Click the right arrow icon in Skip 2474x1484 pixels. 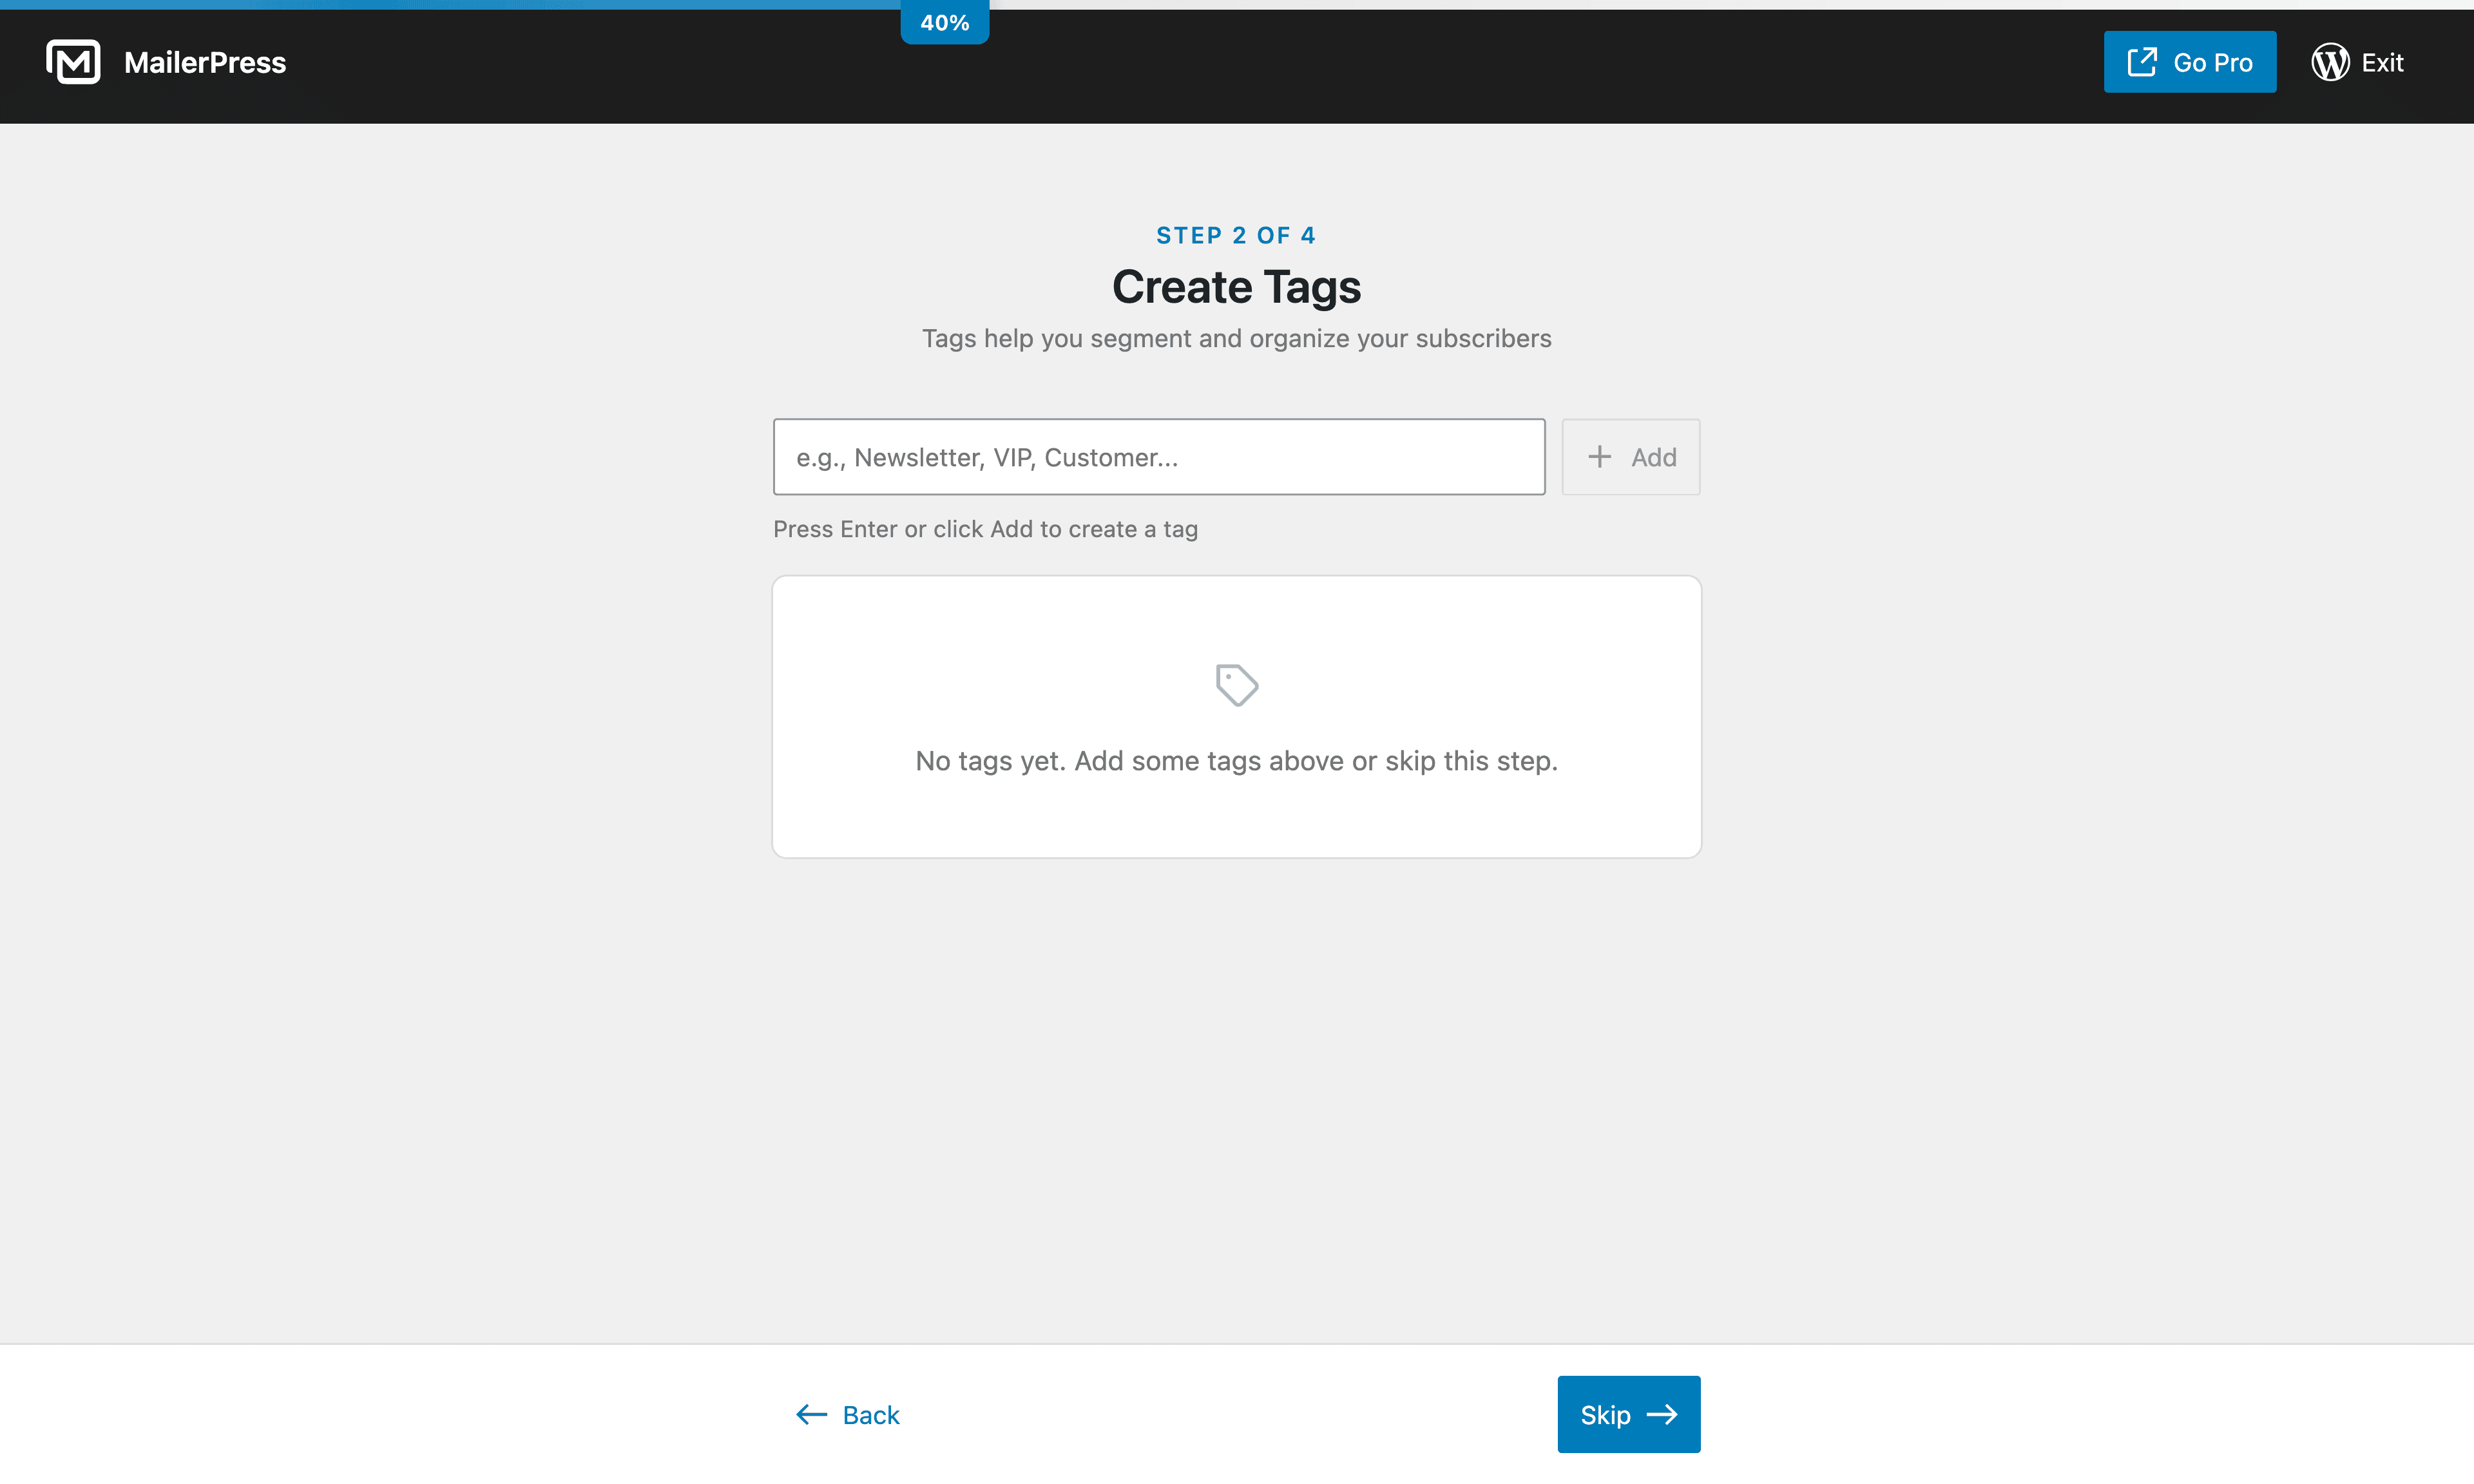click(1662, 1414)
